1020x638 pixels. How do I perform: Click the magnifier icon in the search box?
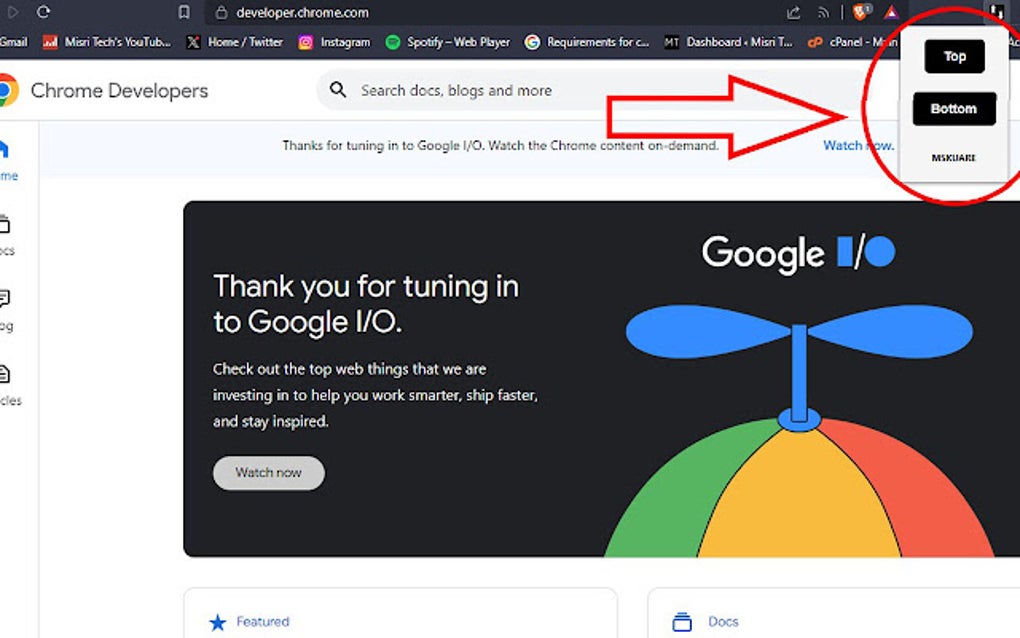click(338, 90)
